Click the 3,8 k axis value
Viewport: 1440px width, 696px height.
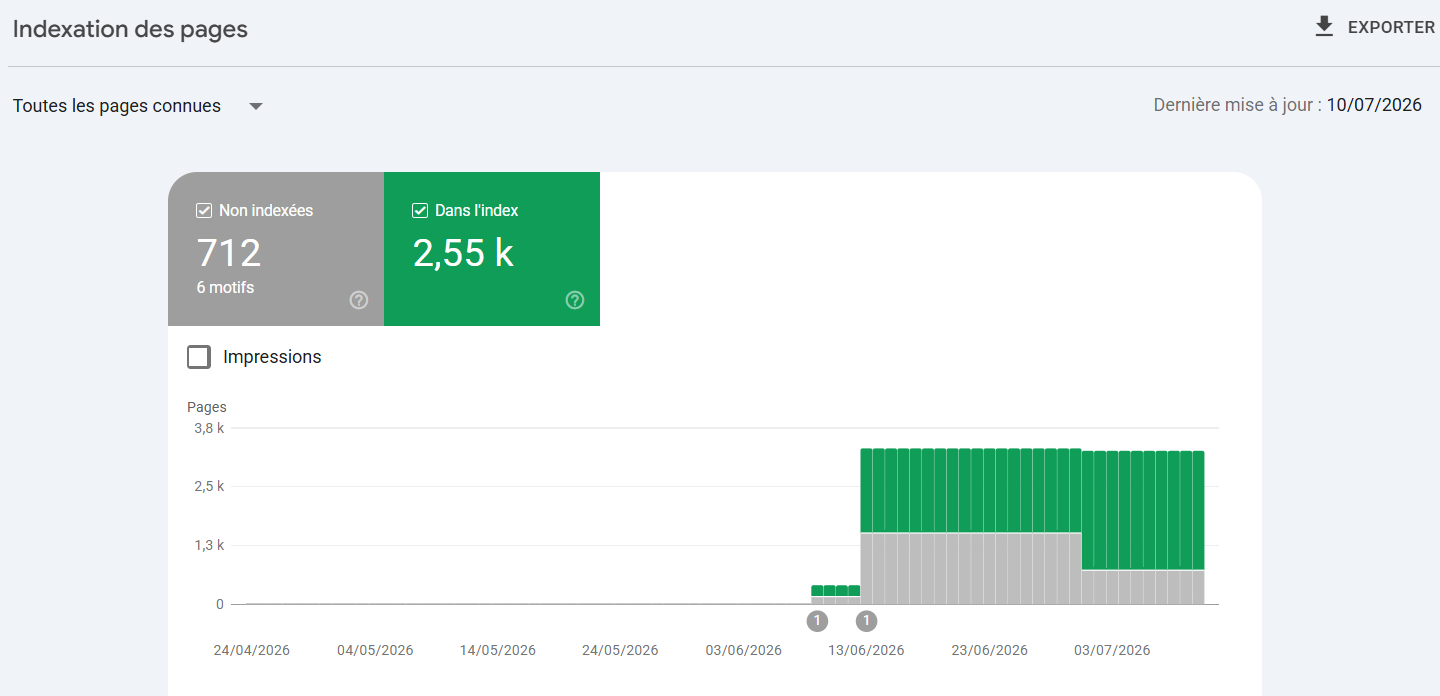pyautogui.click(x=208, y=428)
